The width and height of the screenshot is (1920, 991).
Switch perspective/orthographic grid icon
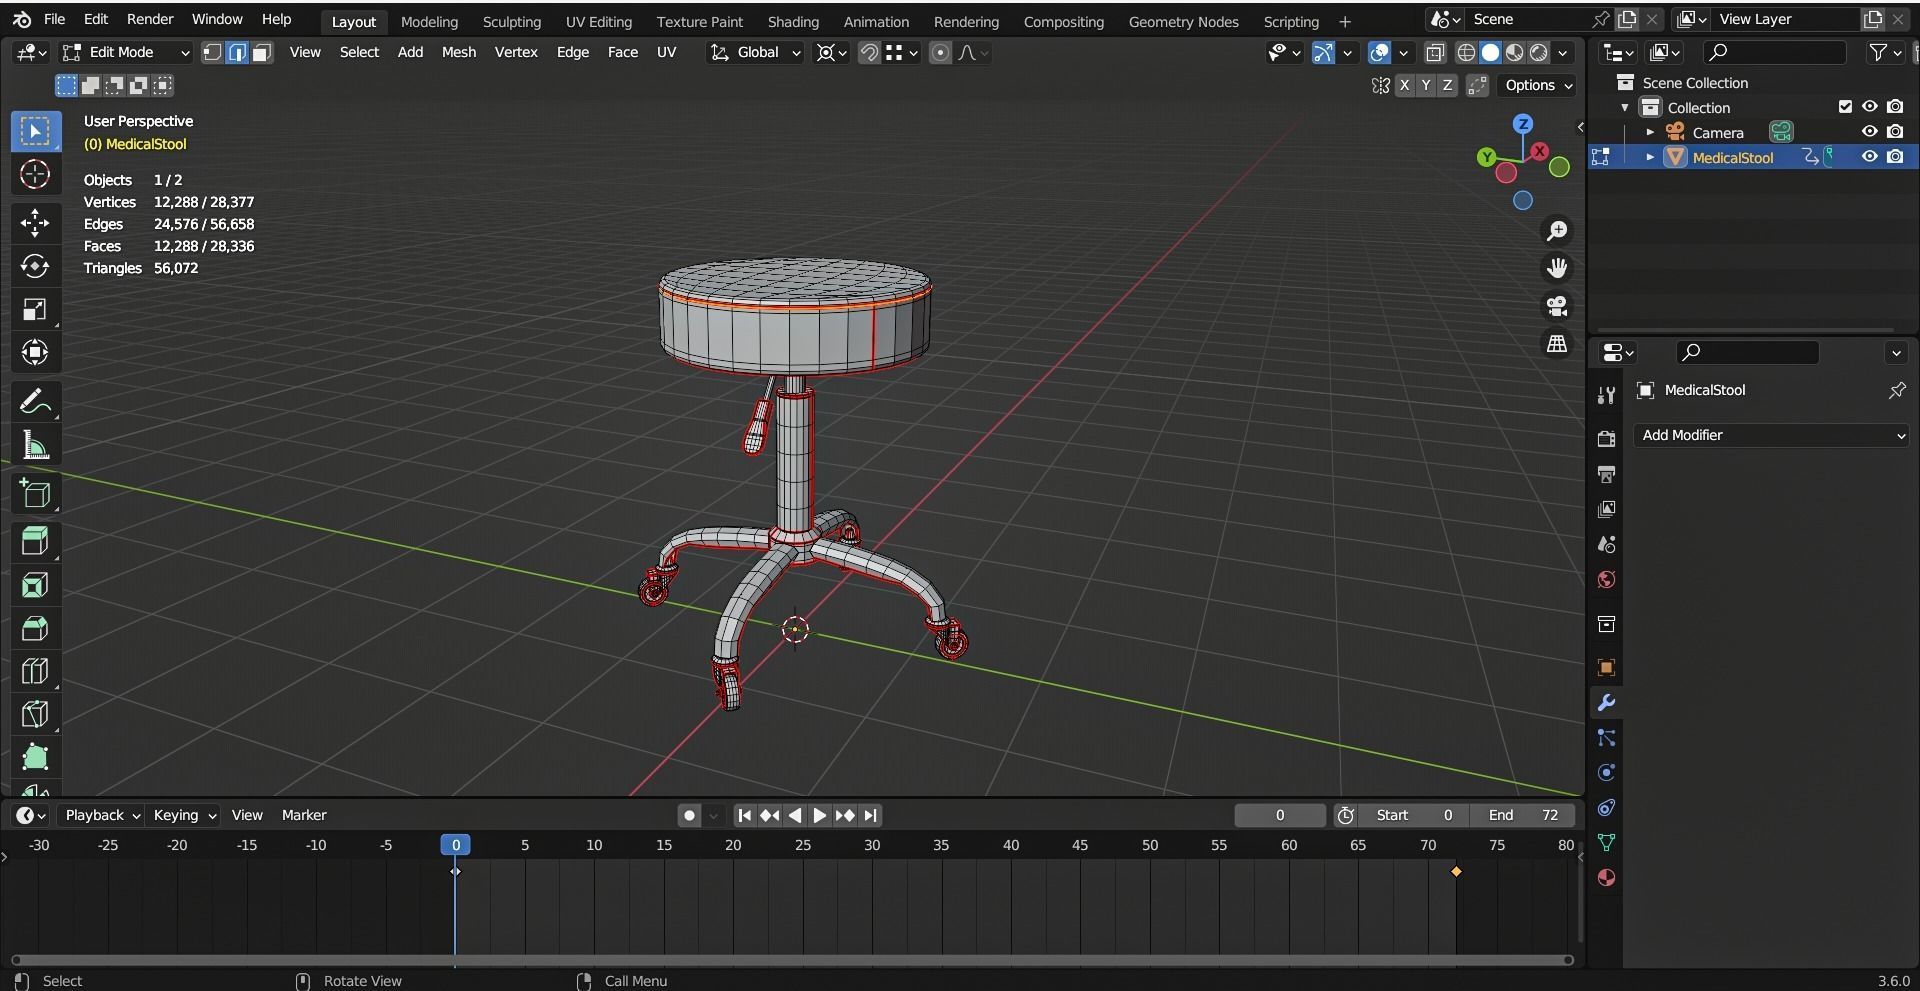tap(1557, 344)
